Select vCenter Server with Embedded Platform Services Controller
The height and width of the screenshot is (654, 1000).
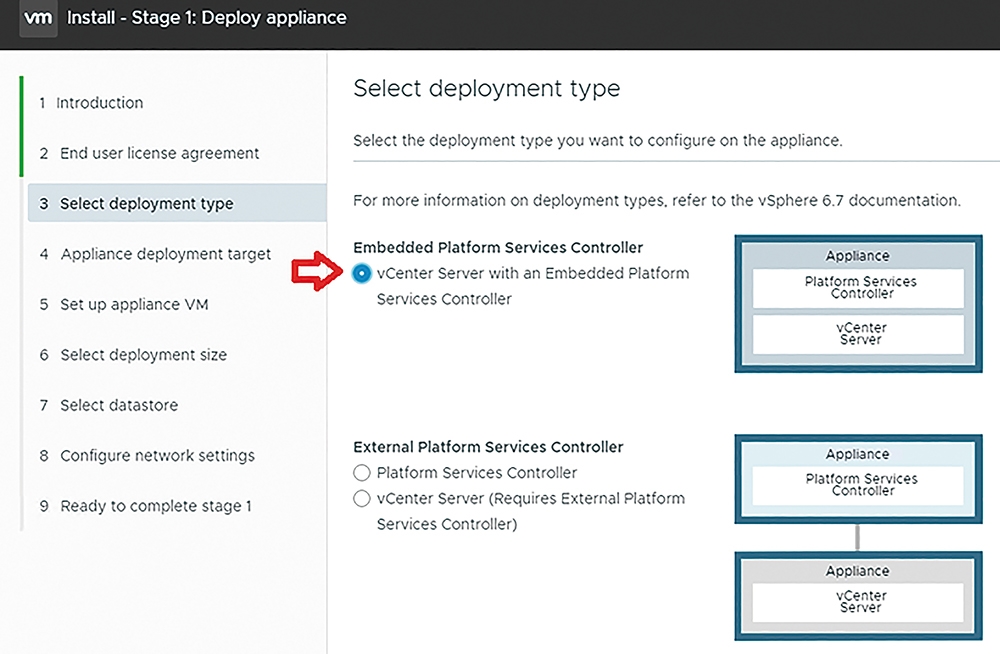click(x=362, y=273)
